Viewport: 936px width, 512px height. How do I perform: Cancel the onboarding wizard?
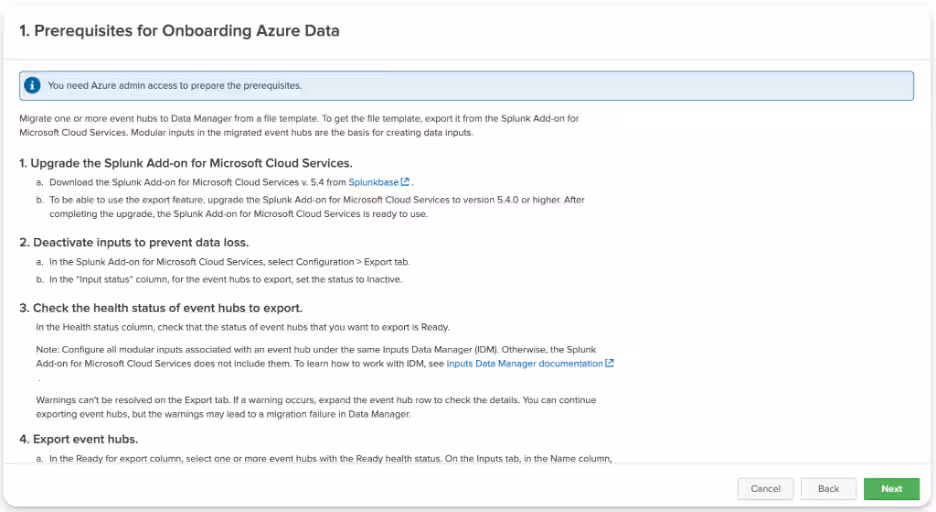pos(765,489)
